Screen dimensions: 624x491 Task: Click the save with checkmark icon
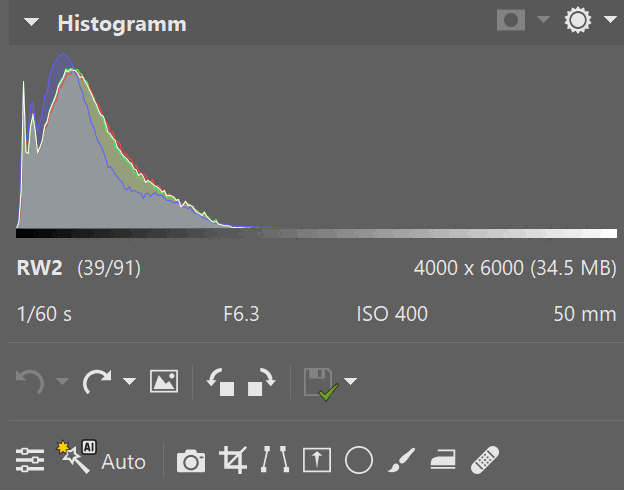tap(321, 384)
